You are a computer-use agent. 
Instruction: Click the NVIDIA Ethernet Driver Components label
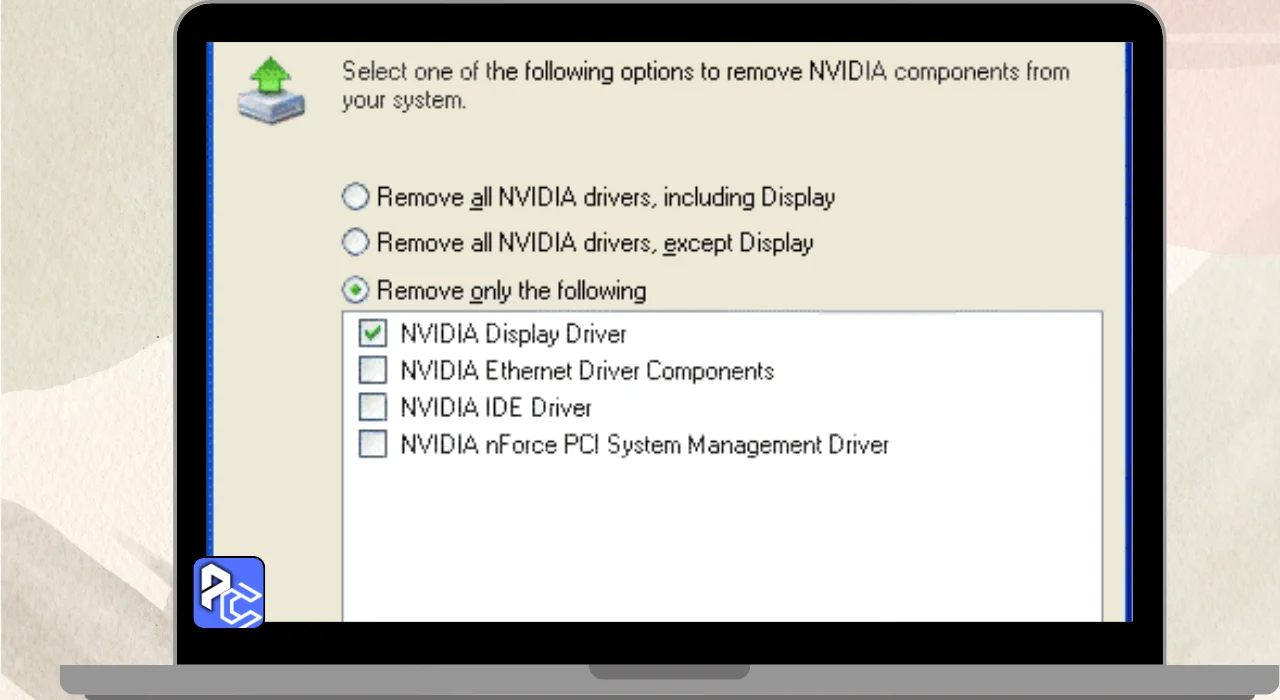[x=587, y=371]
